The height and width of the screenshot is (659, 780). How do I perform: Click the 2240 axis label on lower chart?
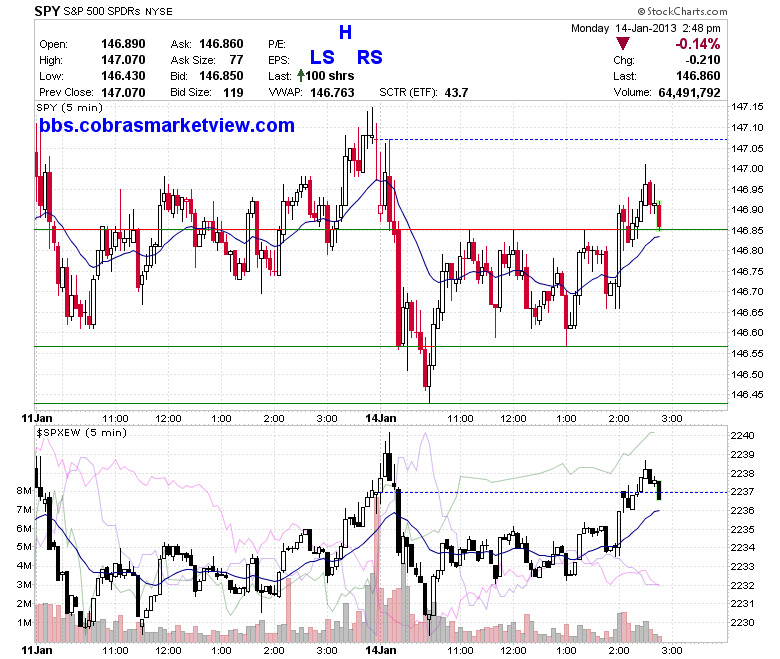tap(742, 435)
